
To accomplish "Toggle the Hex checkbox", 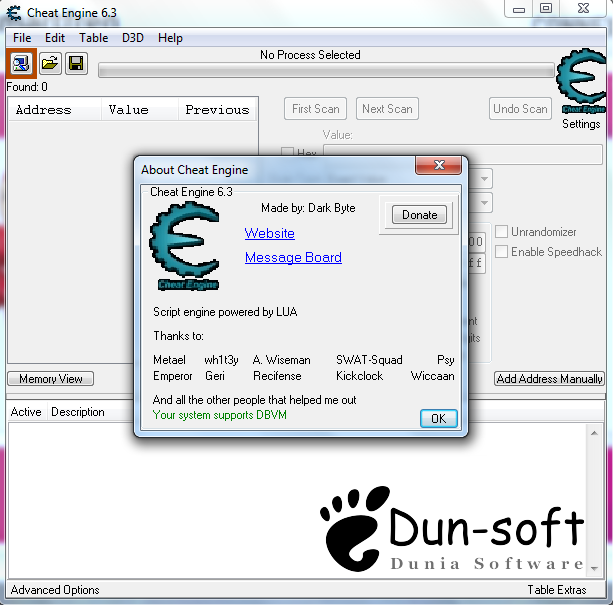I will 287,152.
